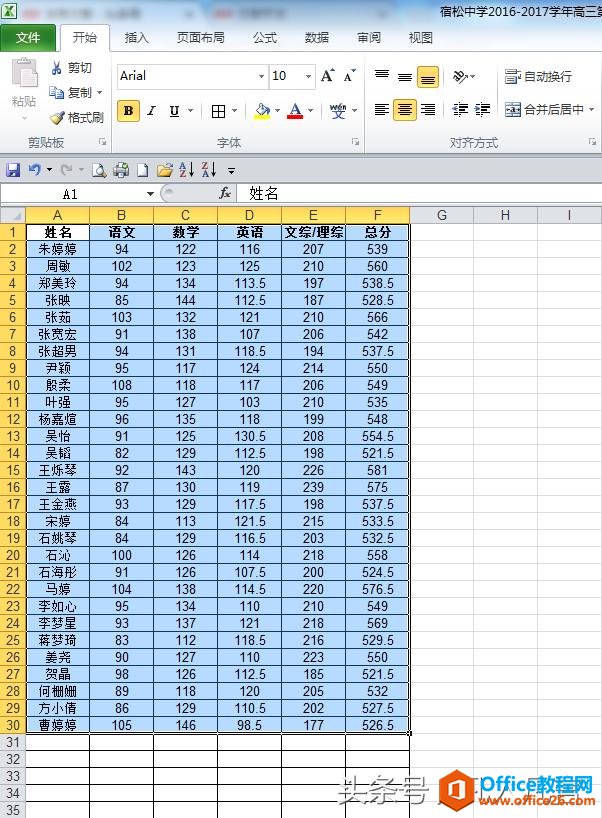Expand underline style dropdown arrow
The width and height of the screenshot is (602, 818).
[190, 111]
